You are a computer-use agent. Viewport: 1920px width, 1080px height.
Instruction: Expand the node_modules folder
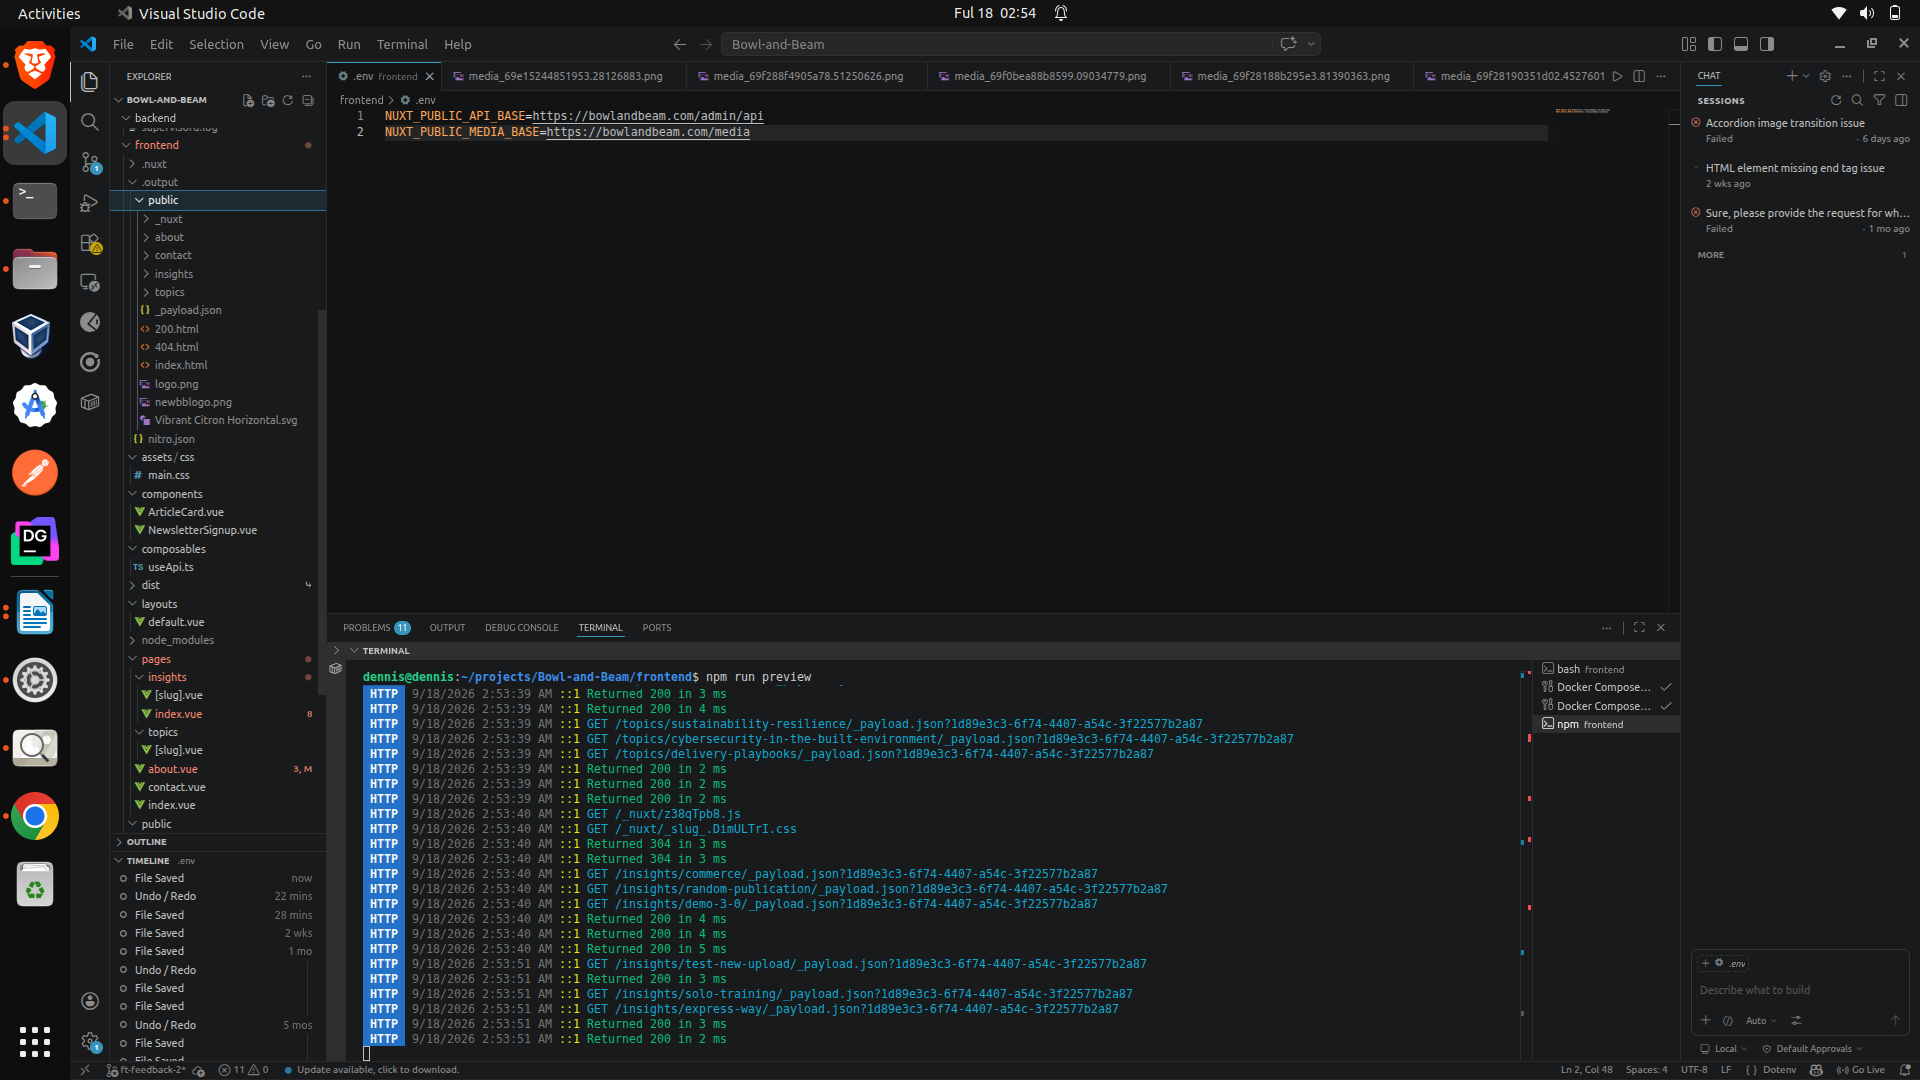pyautogui.click(x=177, y=640)
